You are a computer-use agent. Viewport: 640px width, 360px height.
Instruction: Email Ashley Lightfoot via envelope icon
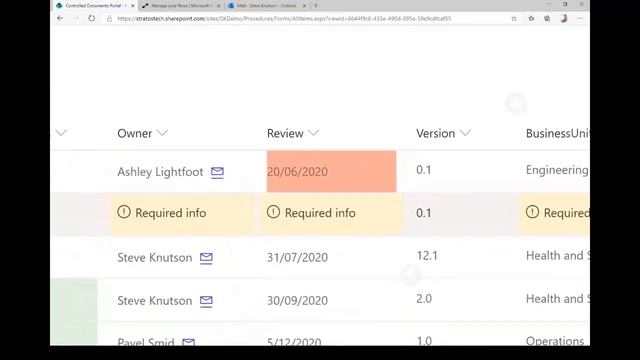pyautogui.click(x=217, y=172)
